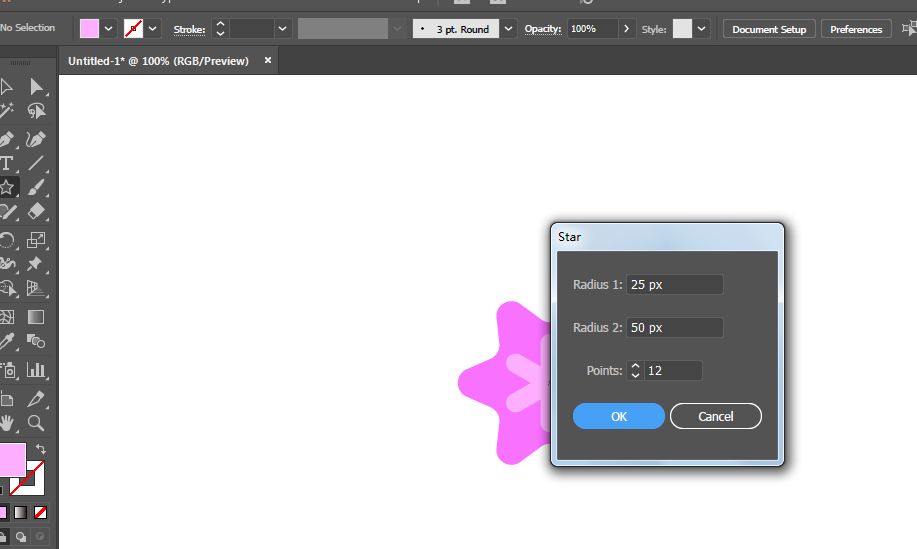This screenshot has width=917, height=549.
Task: Choose the Warp width tool
Action: 7,264
